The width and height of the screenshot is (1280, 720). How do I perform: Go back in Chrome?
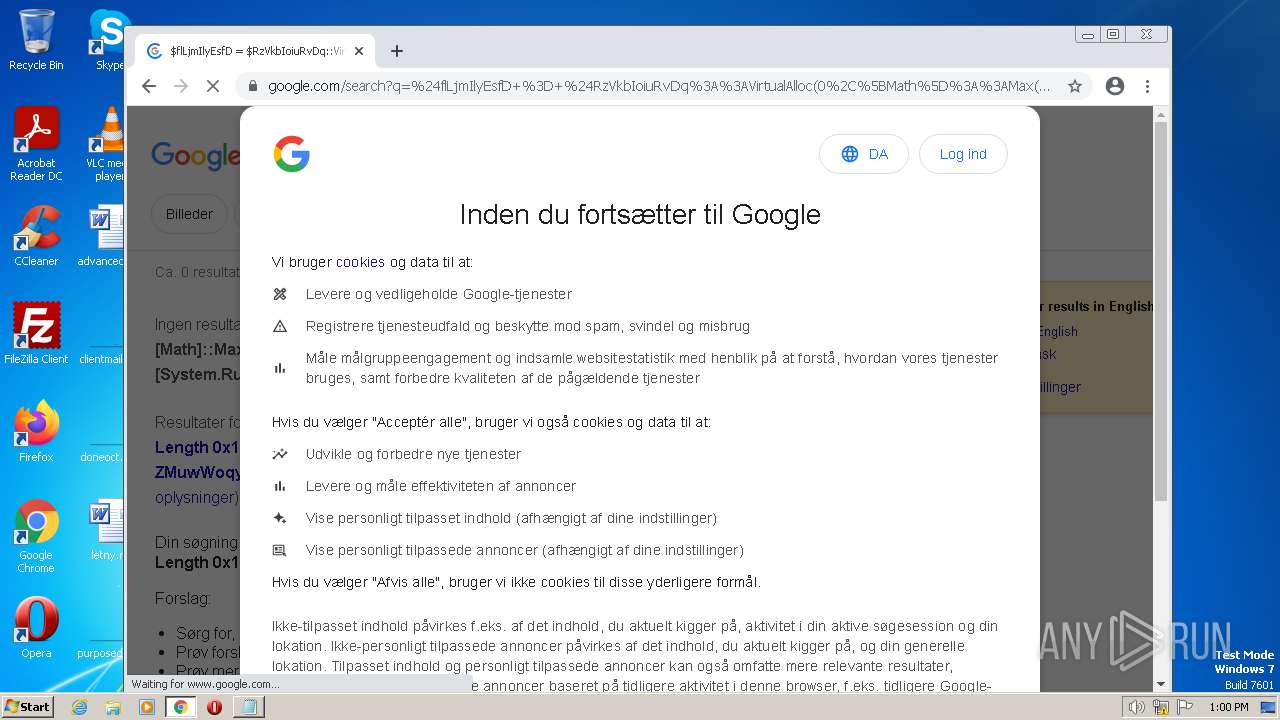pyautogui.click(x=149, y=86)
